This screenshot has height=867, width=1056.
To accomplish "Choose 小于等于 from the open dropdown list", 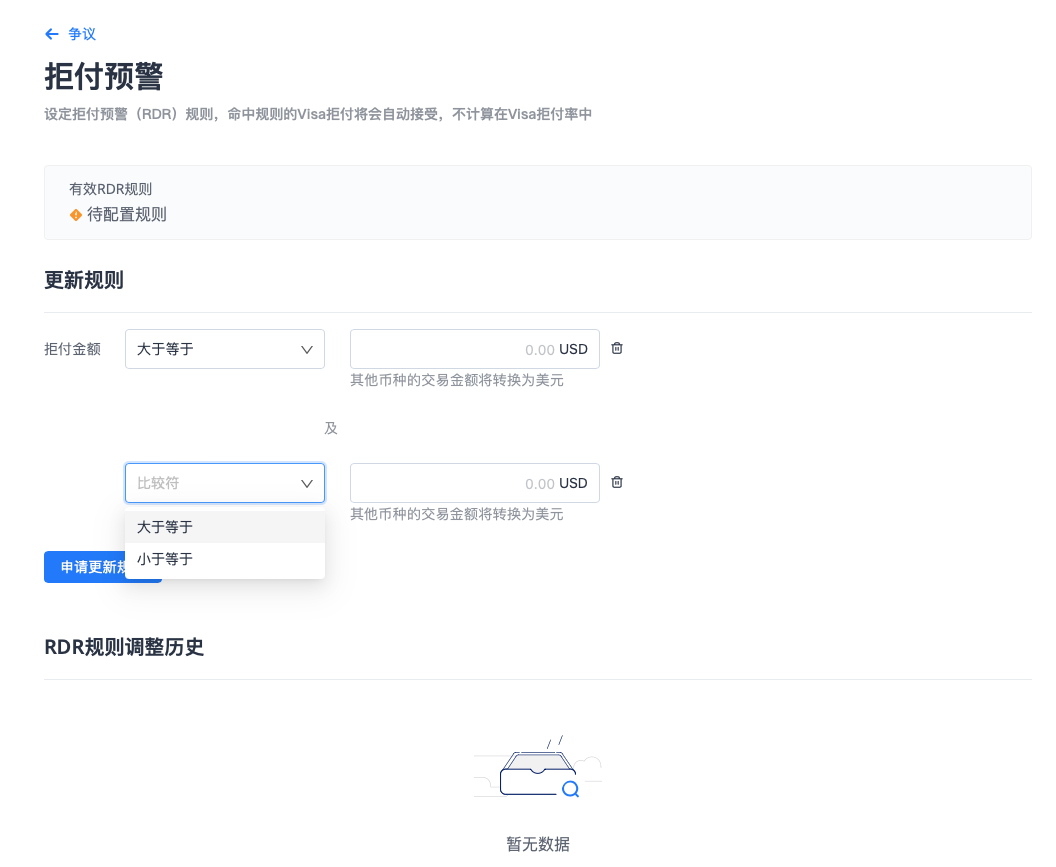I will tap(165, 559).
